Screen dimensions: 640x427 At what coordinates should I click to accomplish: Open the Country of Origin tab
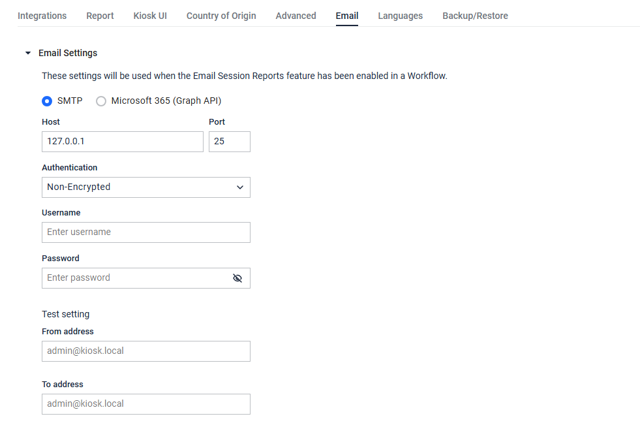click(x=221, y=16)
